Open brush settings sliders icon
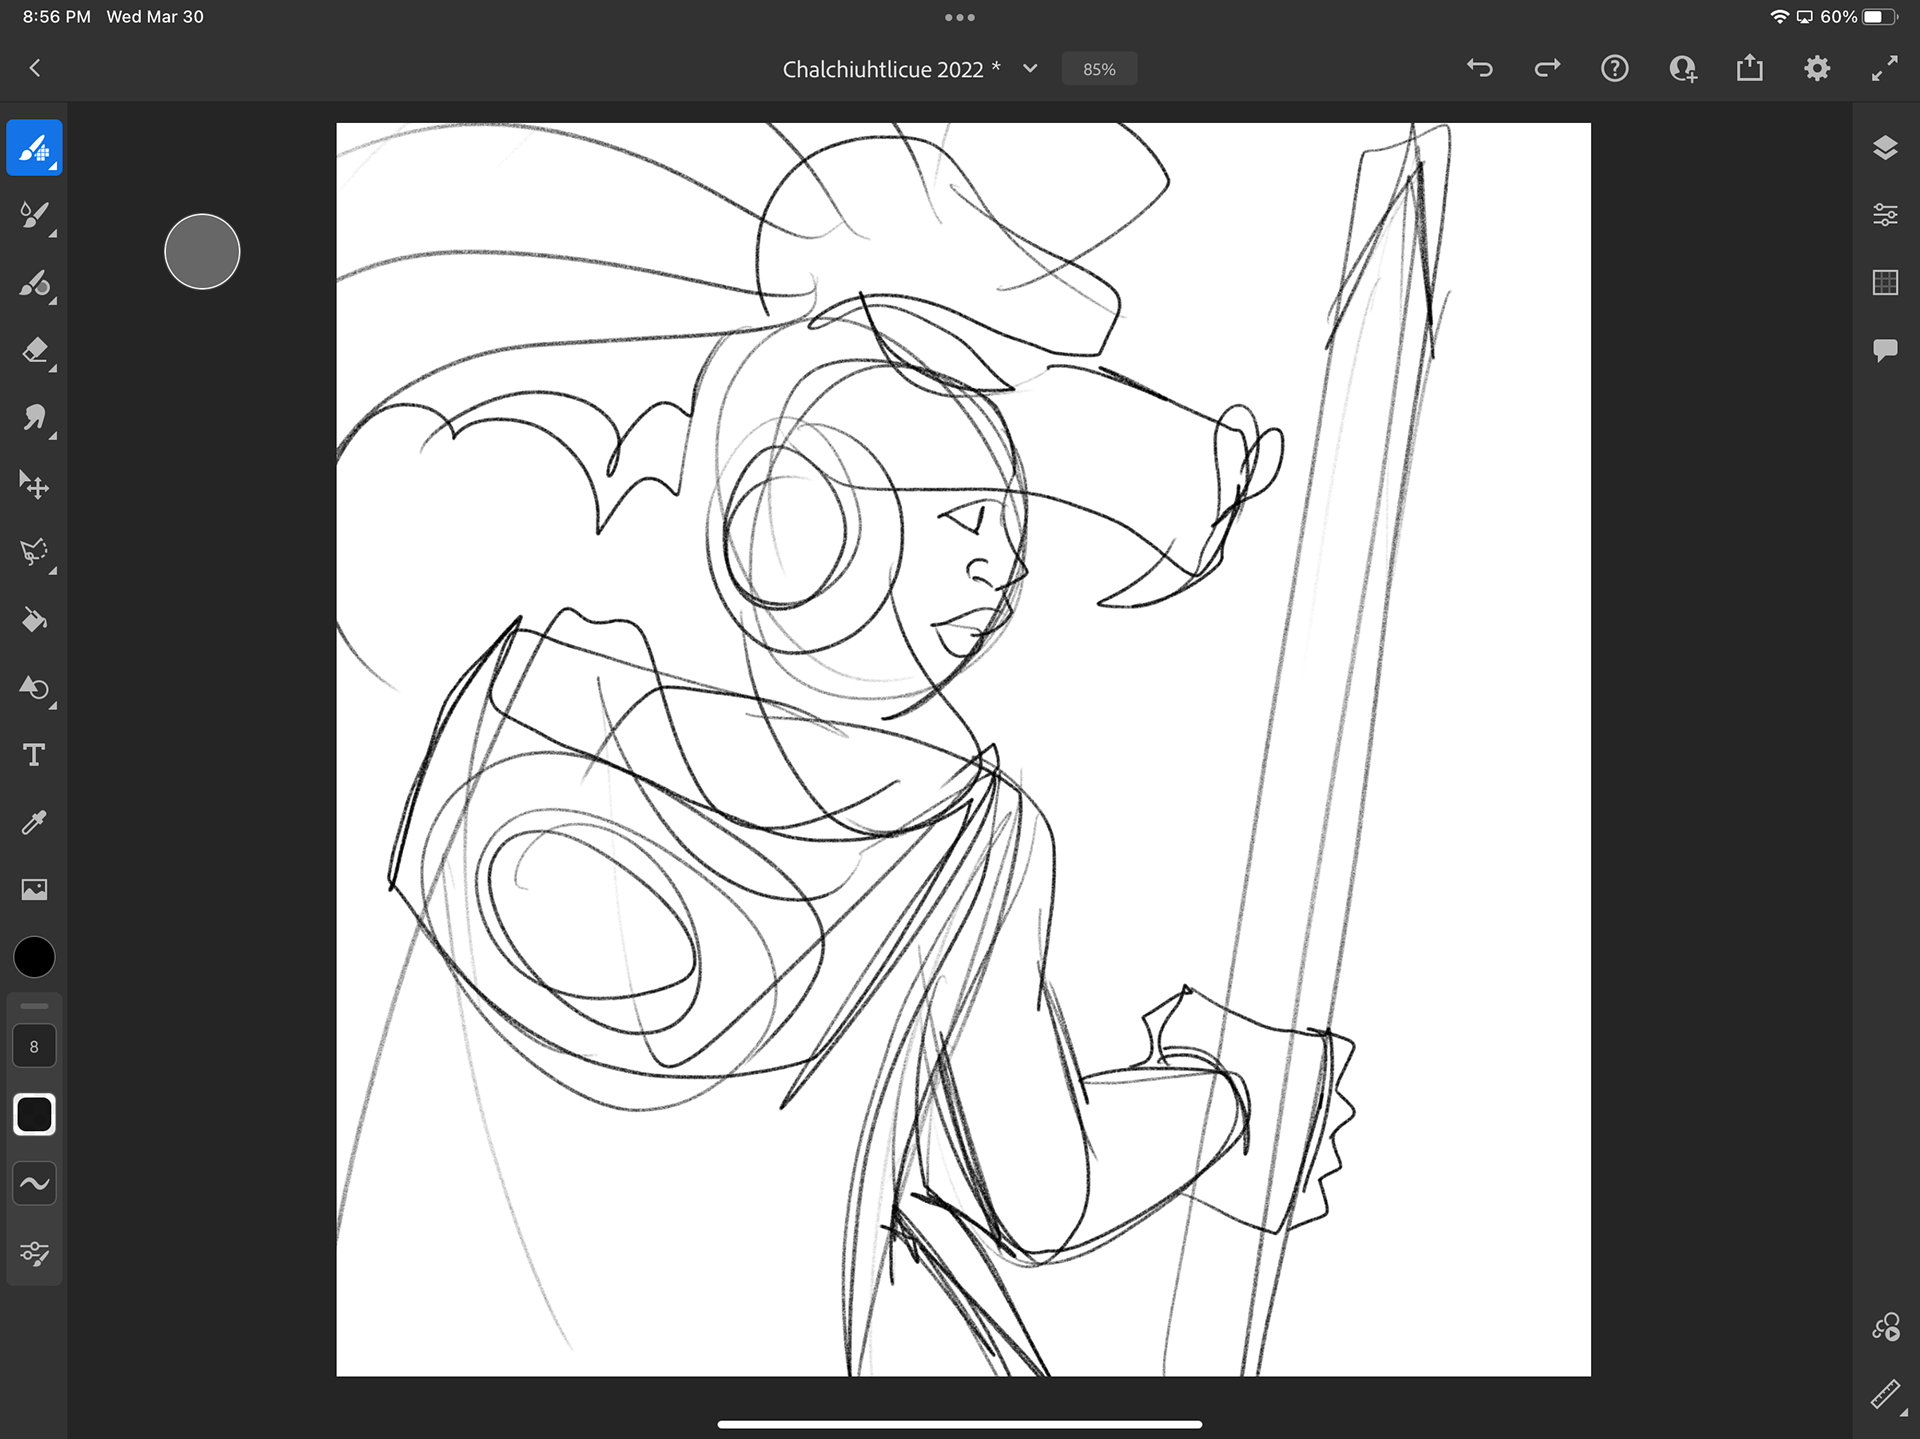This screenshot has width=1920, height=1439. click(x=34, y=1253)
